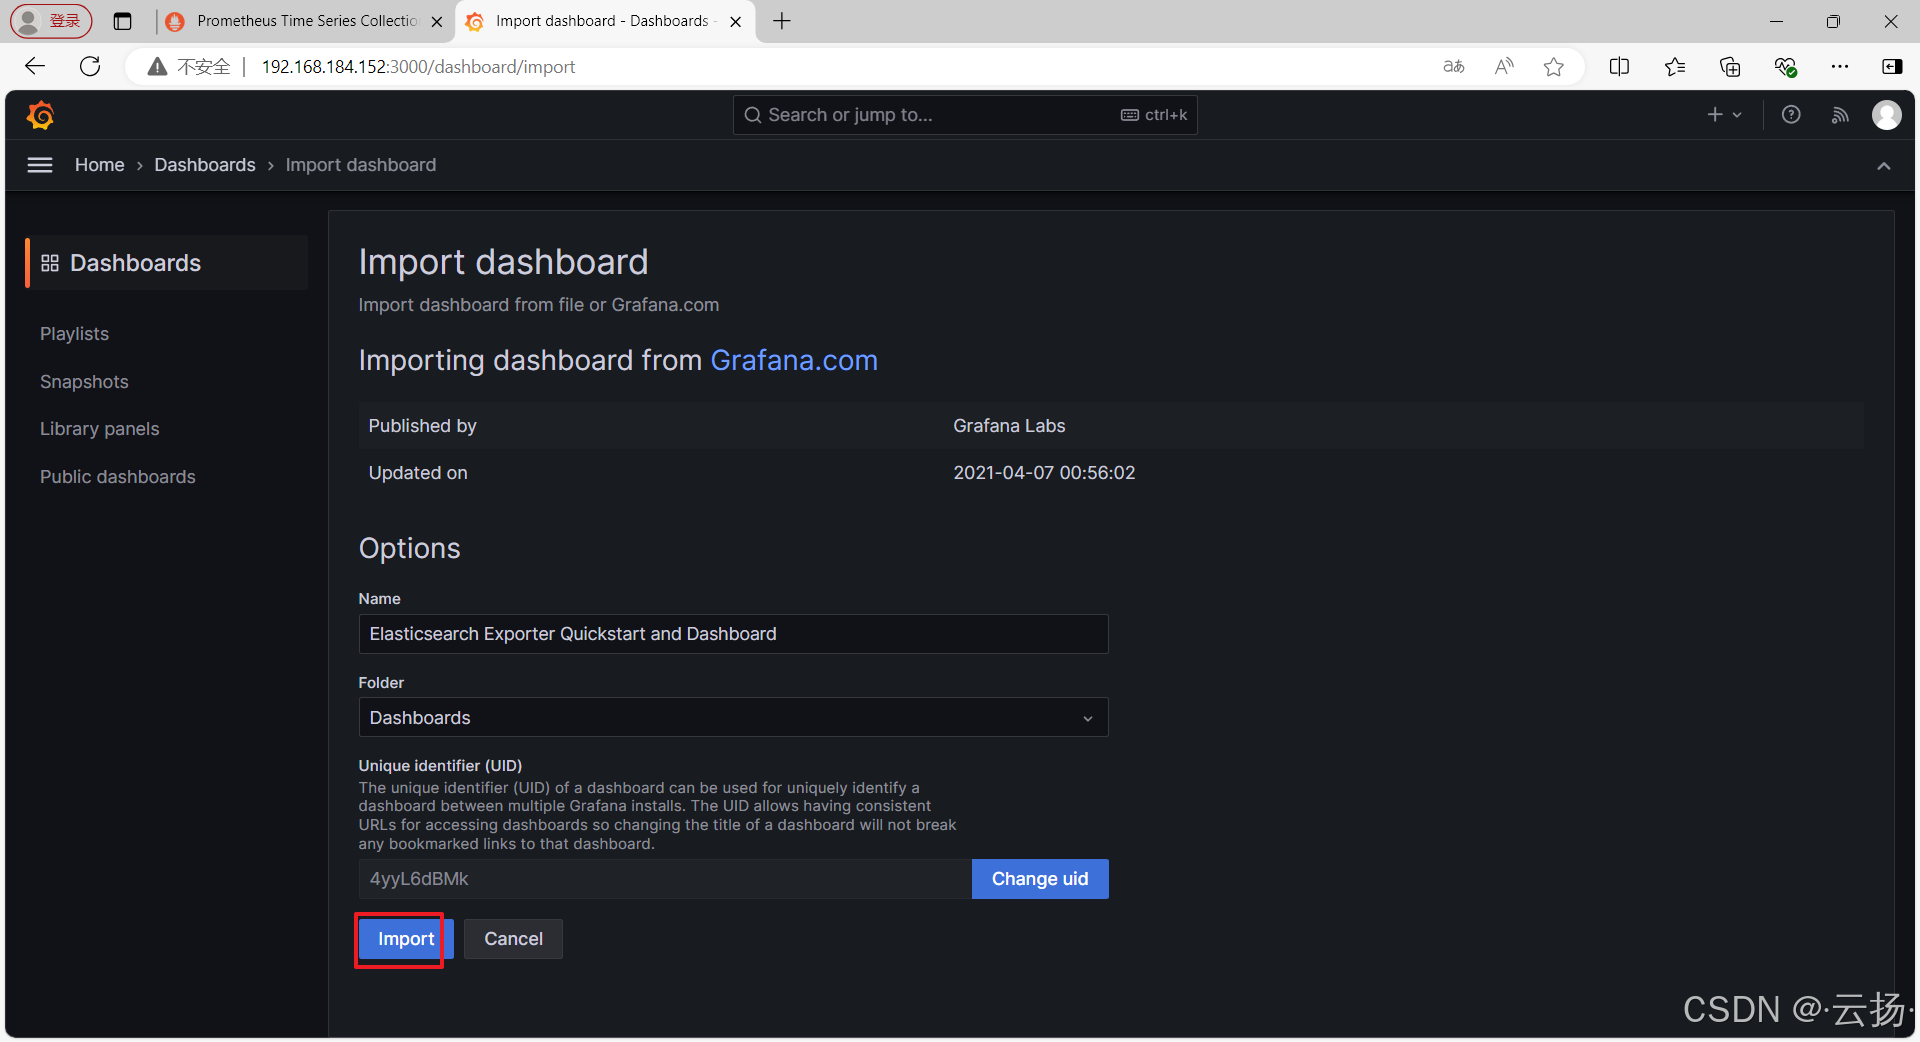Close the Prometheus tab
The height and width of the screenshot is (1042, 1920).
(x=437, y=21)
